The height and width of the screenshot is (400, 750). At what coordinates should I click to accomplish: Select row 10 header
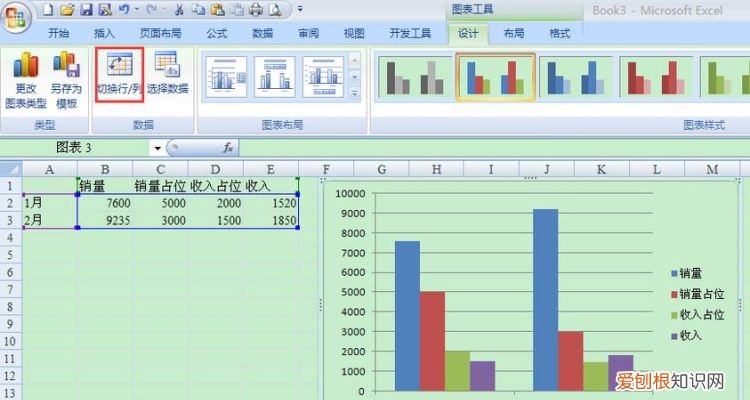tap(11, 341)
